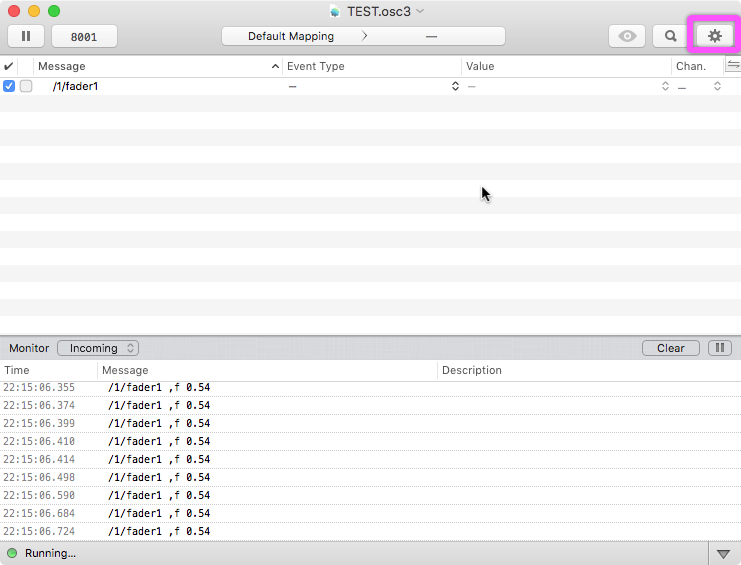Pause the monitor log
The image size is (741, 565).
point(719,348)
